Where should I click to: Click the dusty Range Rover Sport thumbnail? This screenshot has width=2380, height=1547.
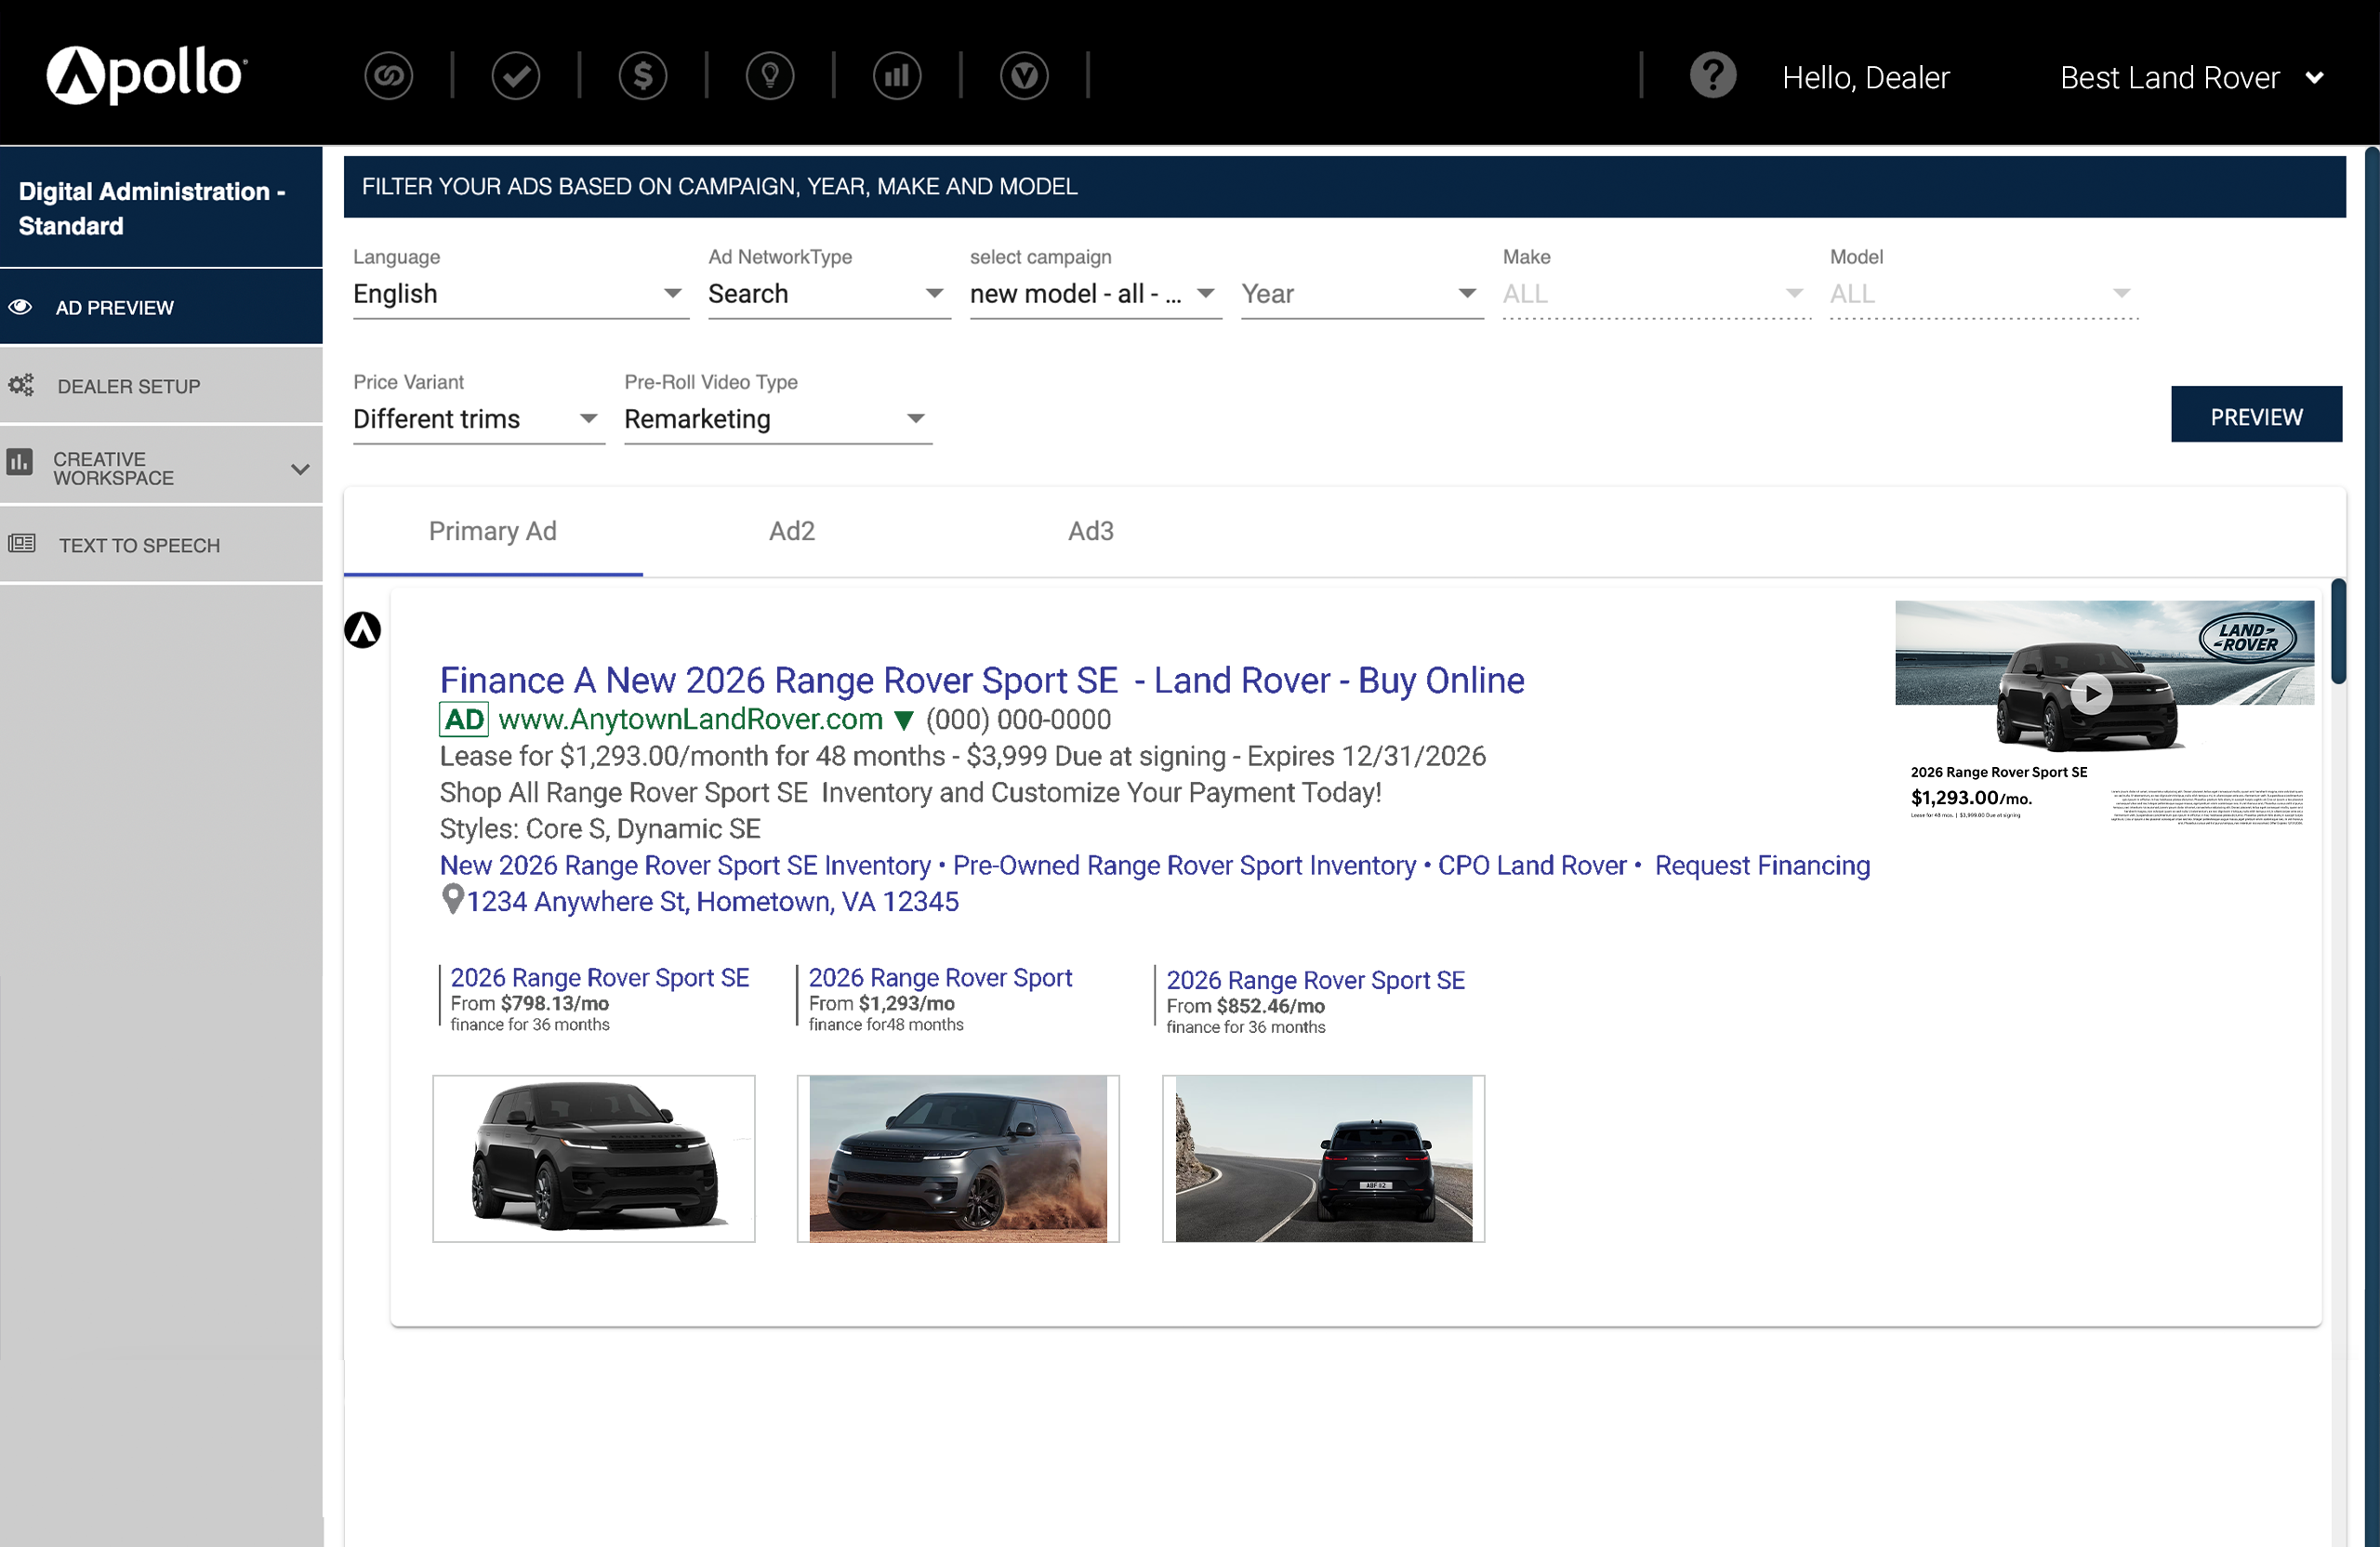click(957, 1158)
